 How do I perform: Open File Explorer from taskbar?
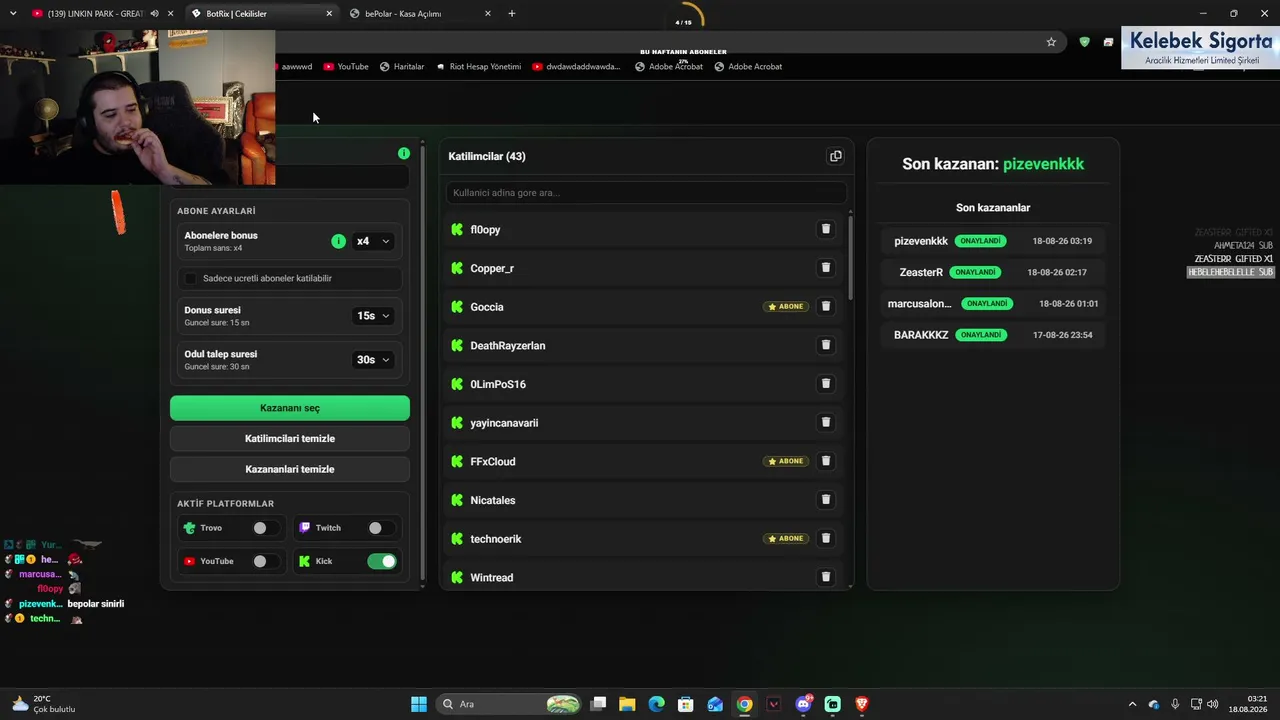627,704
